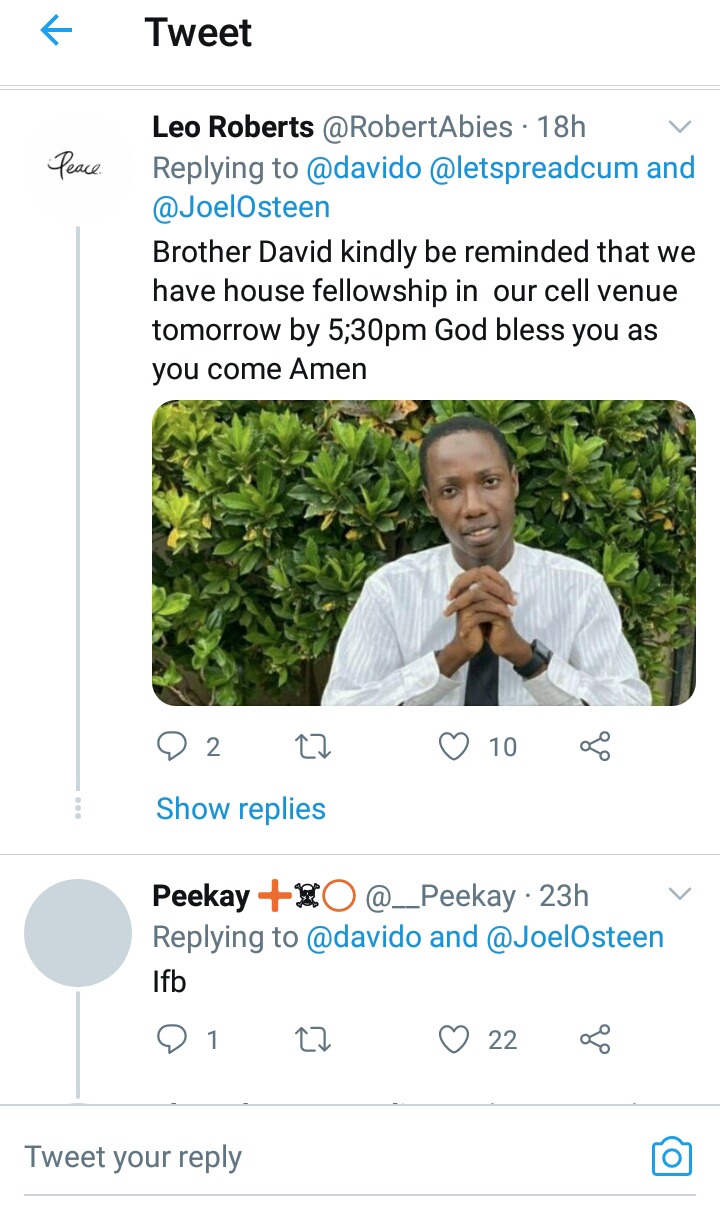Share Peekay's tweet
Viewport: 720px width, 1205px height.
point(595,1040)
